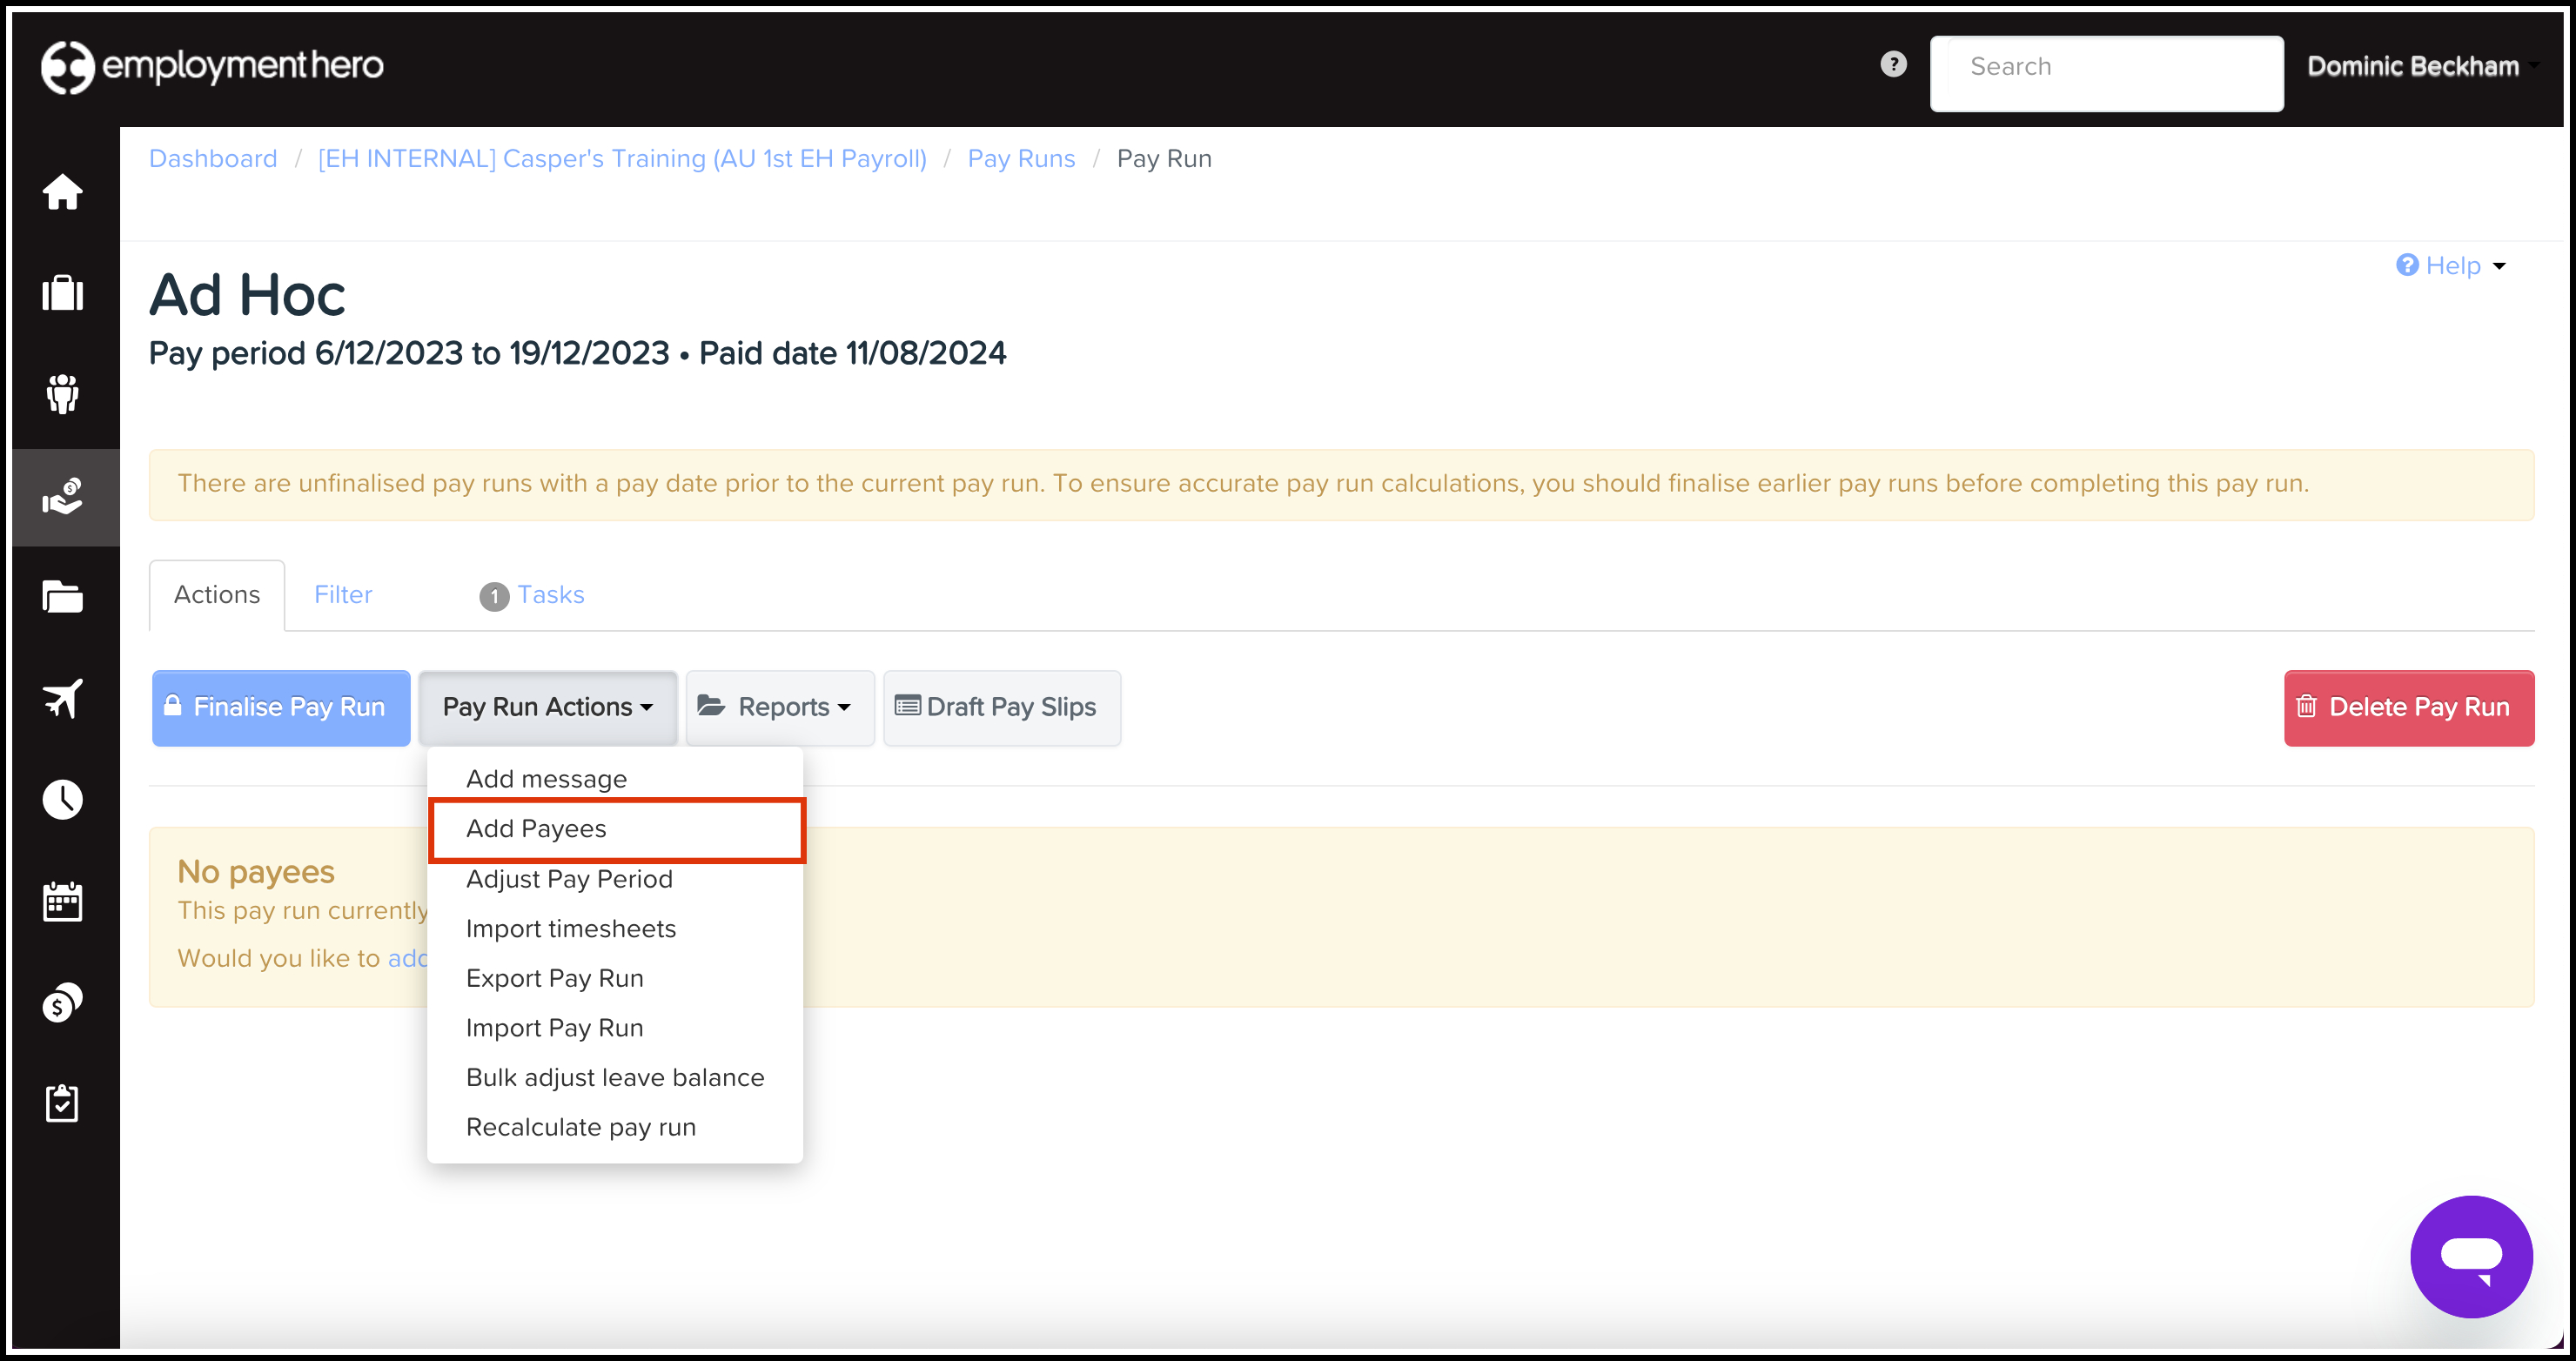Click the airplane leave icon in sidebar
This screenshot has width=2576, height=1361.
pos(62,698)
